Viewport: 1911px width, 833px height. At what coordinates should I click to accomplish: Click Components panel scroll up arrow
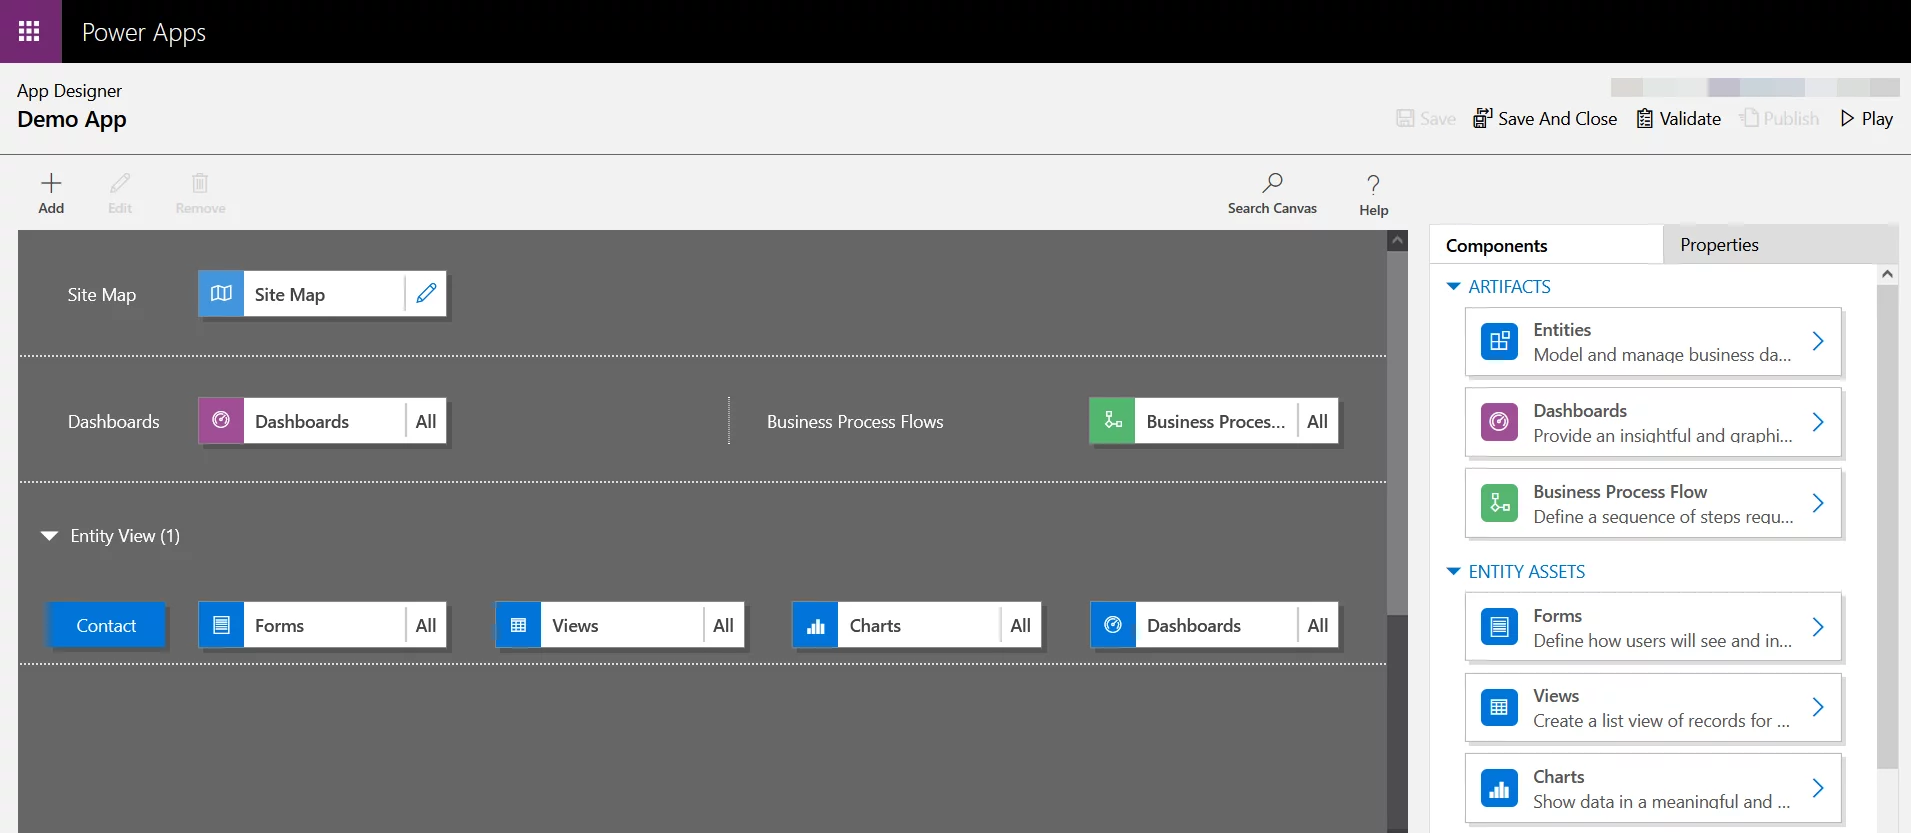pos(1887,274)
